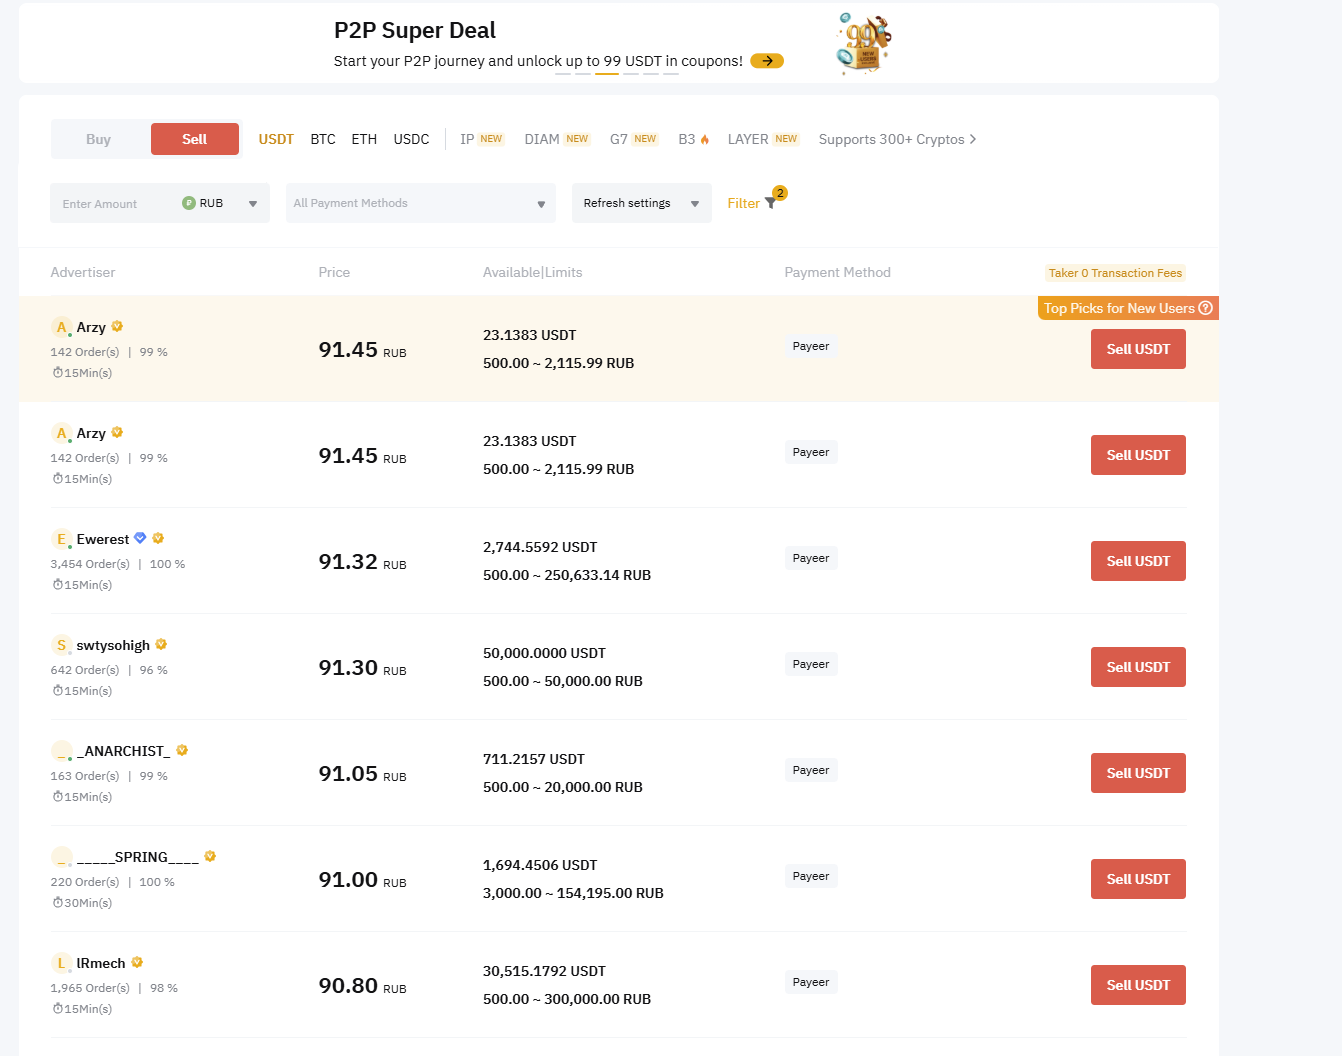Choose the USDC crypto tab
The width and height of the screenshot is (1342, 1056).
click(x=411, y=140)
